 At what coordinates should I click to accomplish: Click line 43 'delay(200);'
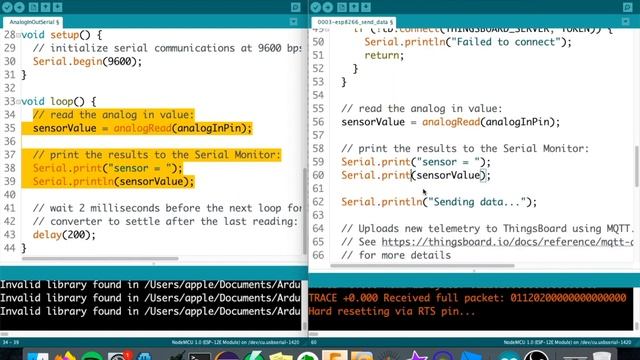(x=64, y=235)
